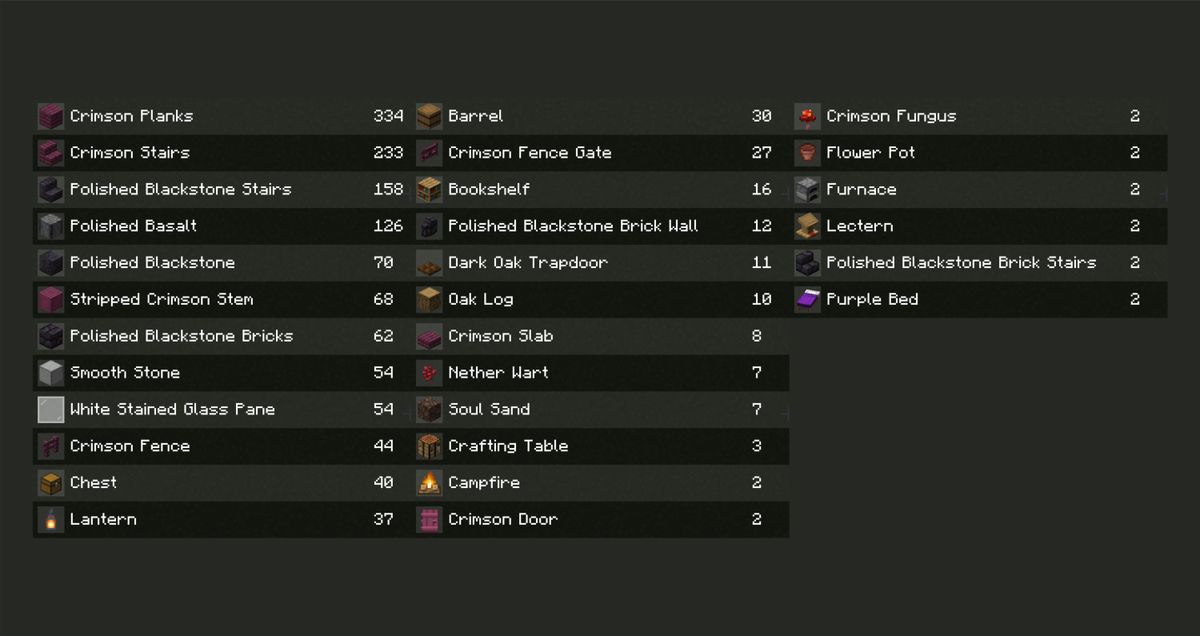Click the Crimson Planks block icon
The height and width of the screenshot is (636, 1200).
click(51, 116)
